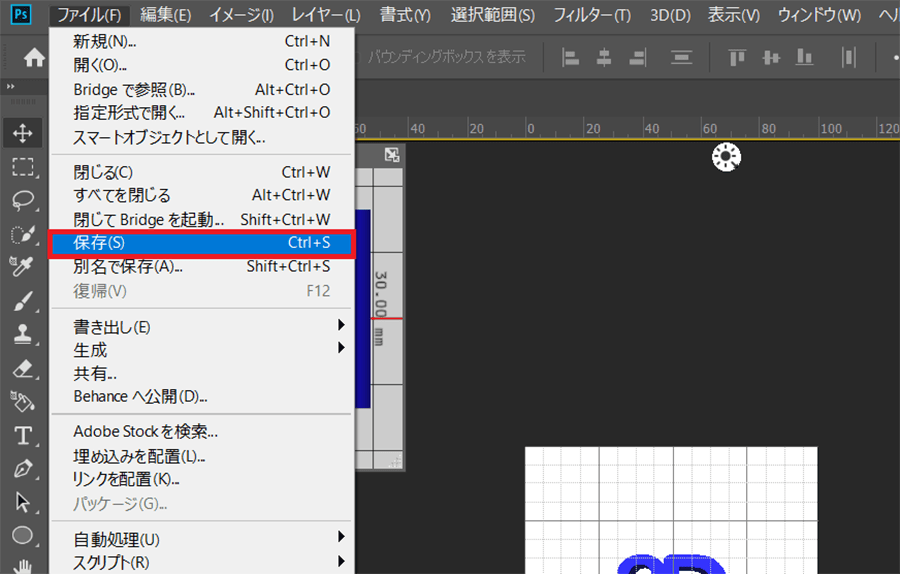The height and width of the screenshot is (574, 900).
Task: Align left edges icon
Action: coord(570,57)
